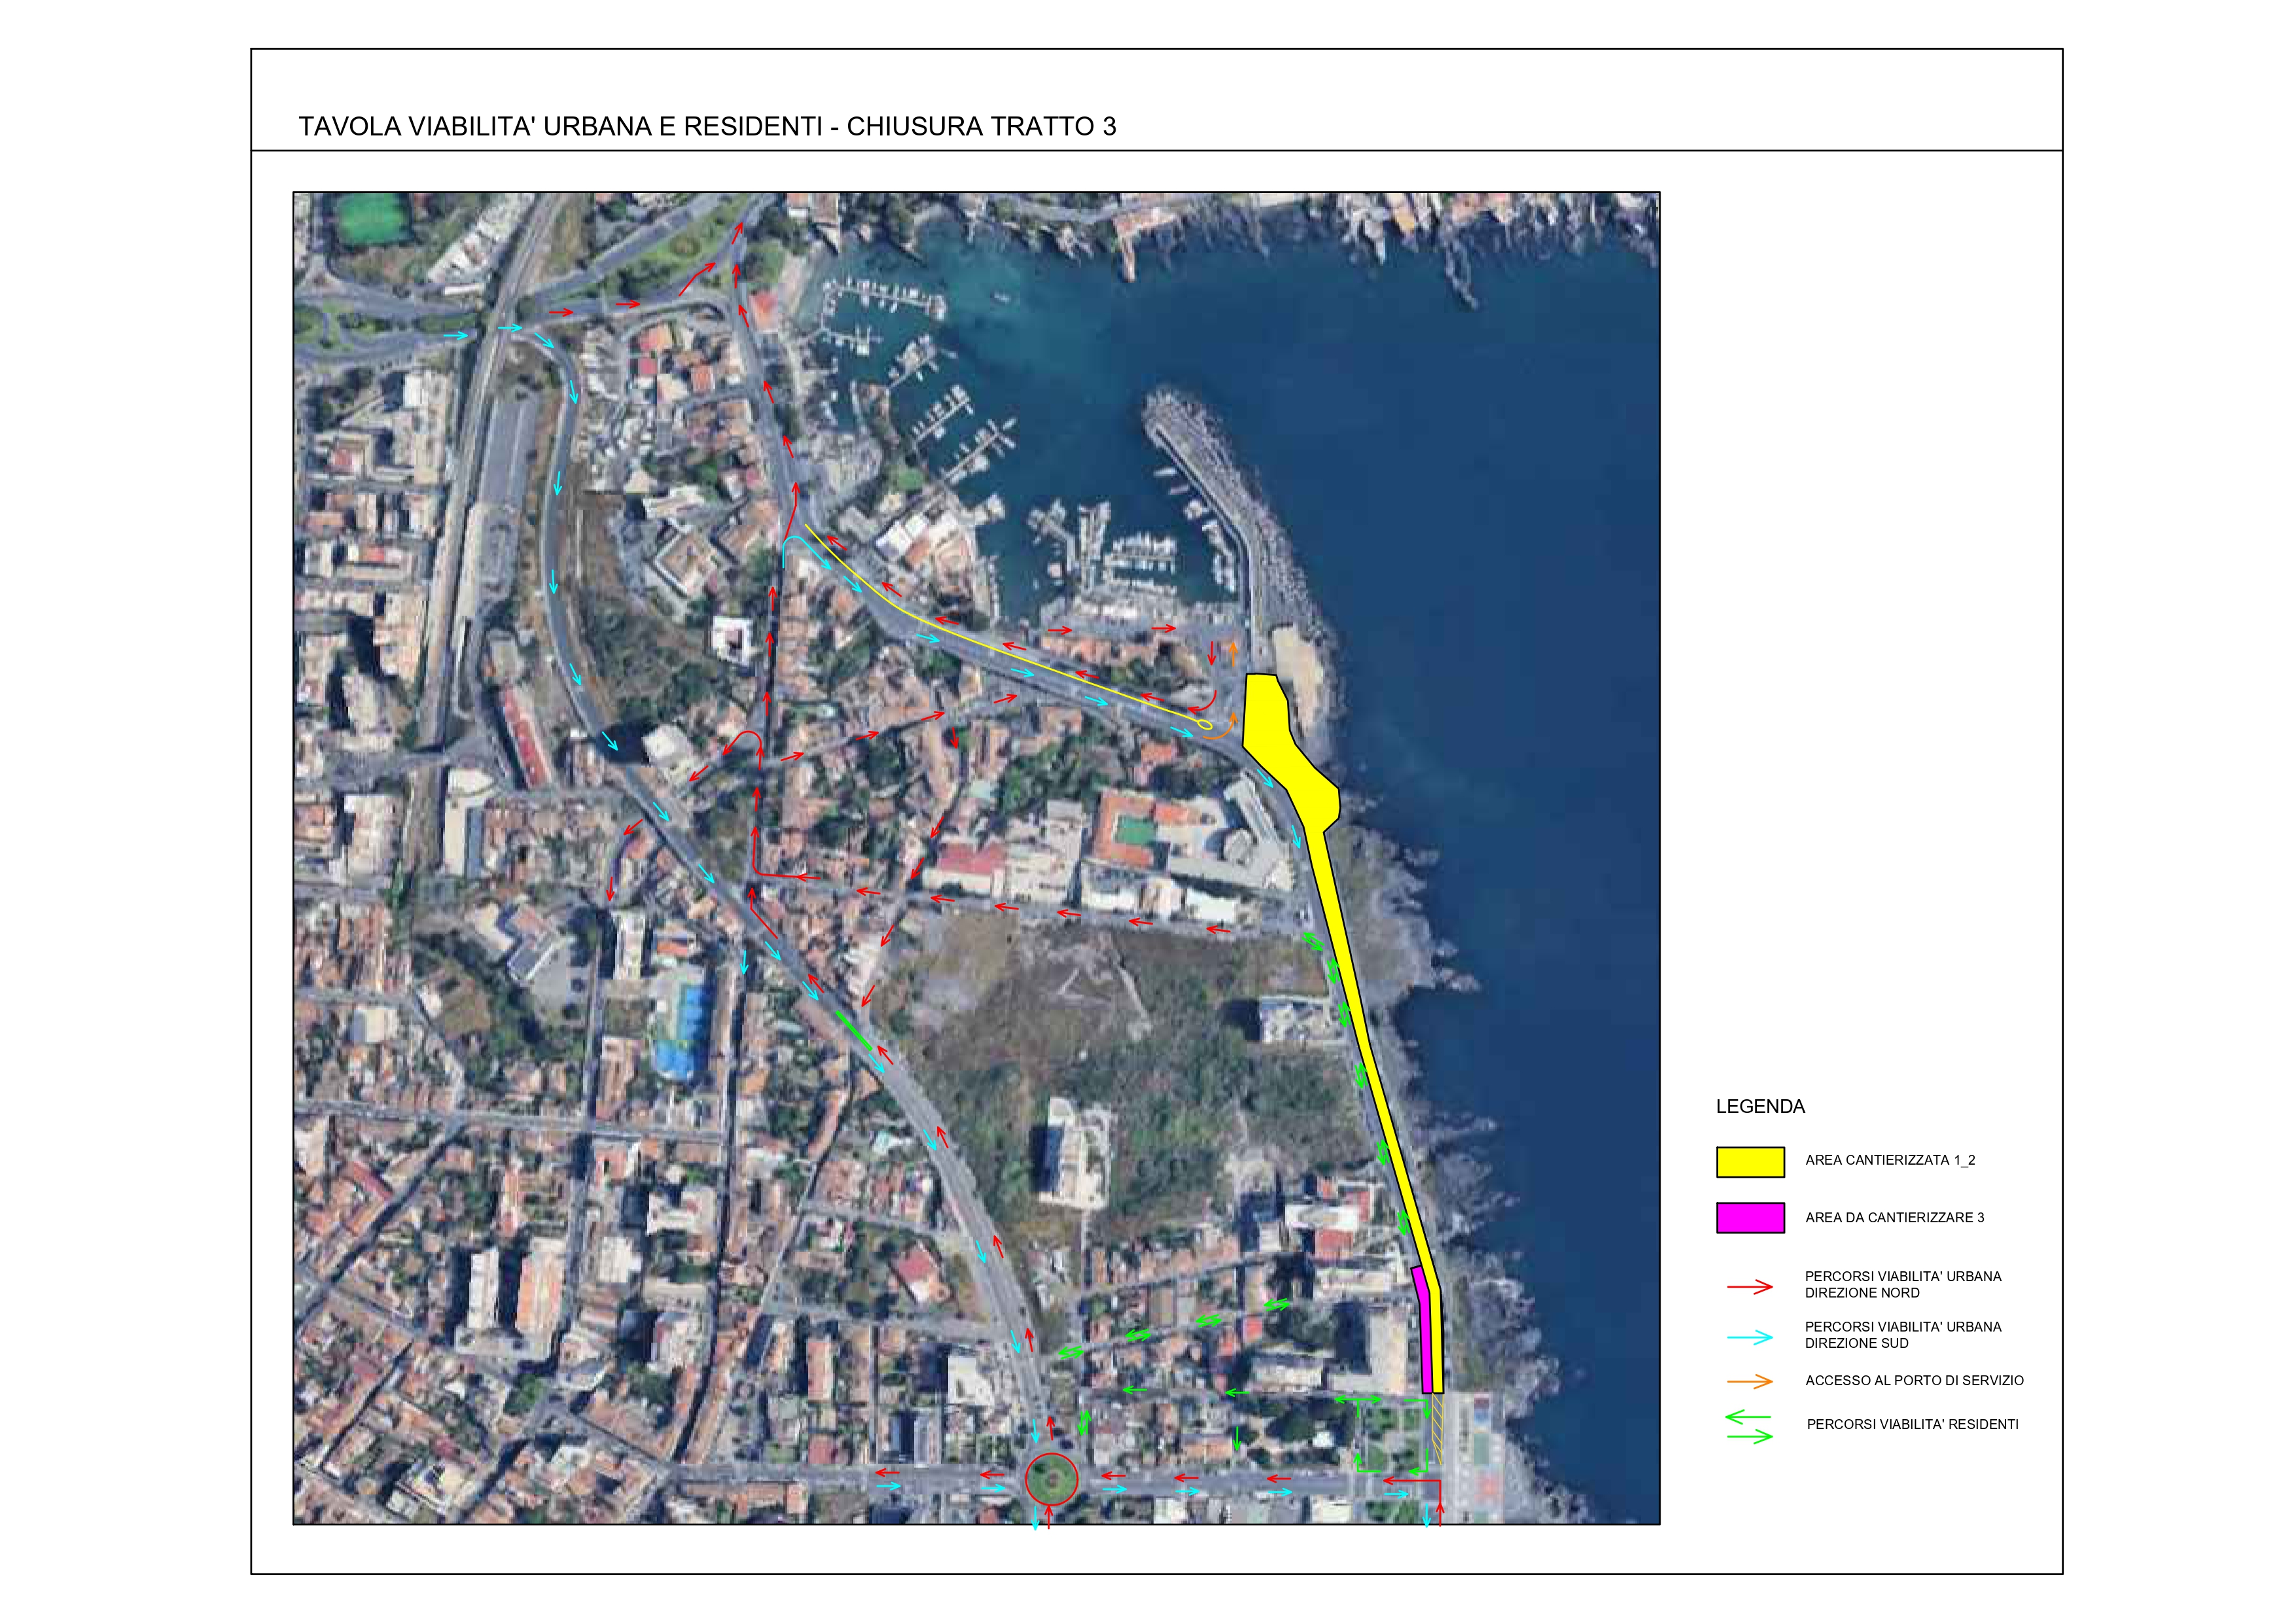Click the yellow Area Cantierizzata 1_2 legend swatch
Image resolution: width=2296 pixels, height=1624 pixels.
coord(1750,1161)
